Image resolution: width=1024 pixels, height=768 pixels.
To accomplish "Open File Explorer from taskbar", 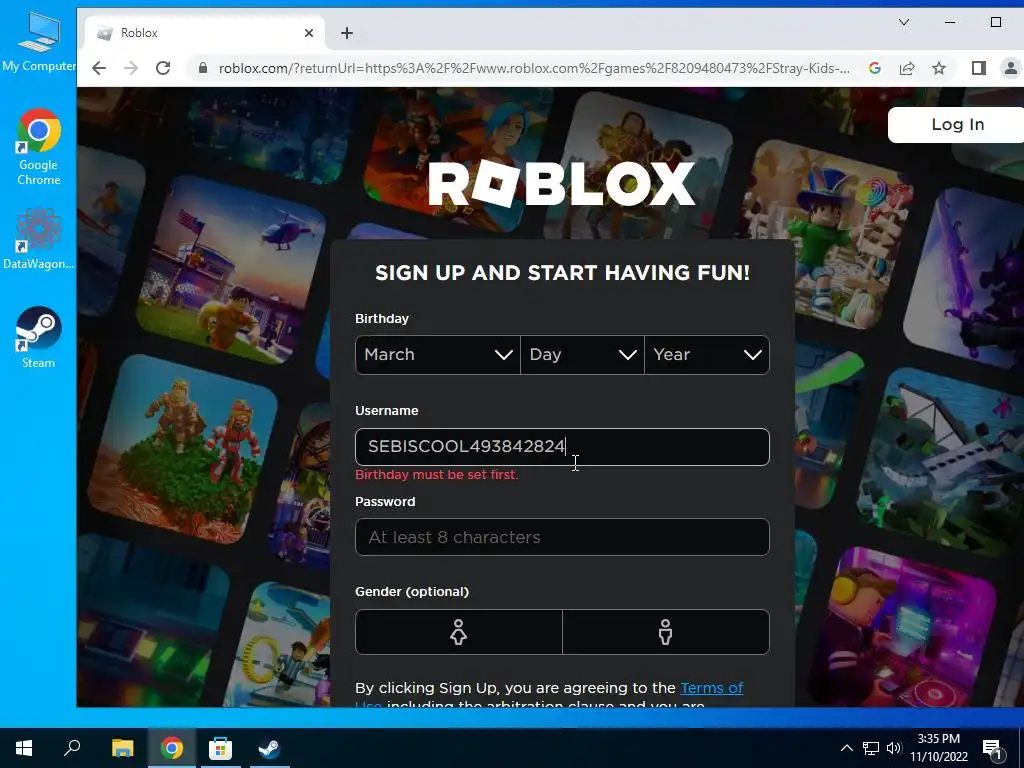I will coord(122,748).
